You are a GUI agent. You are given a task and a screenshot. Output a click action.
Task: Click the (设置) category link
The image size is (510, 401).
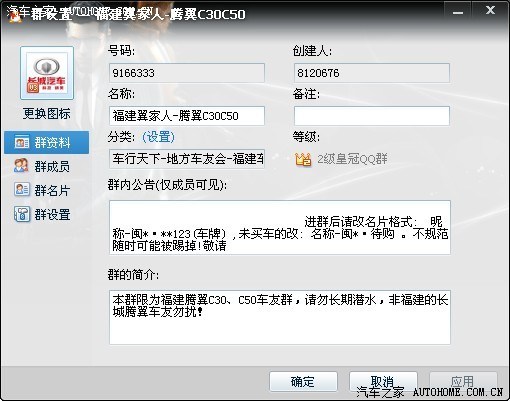158,137
